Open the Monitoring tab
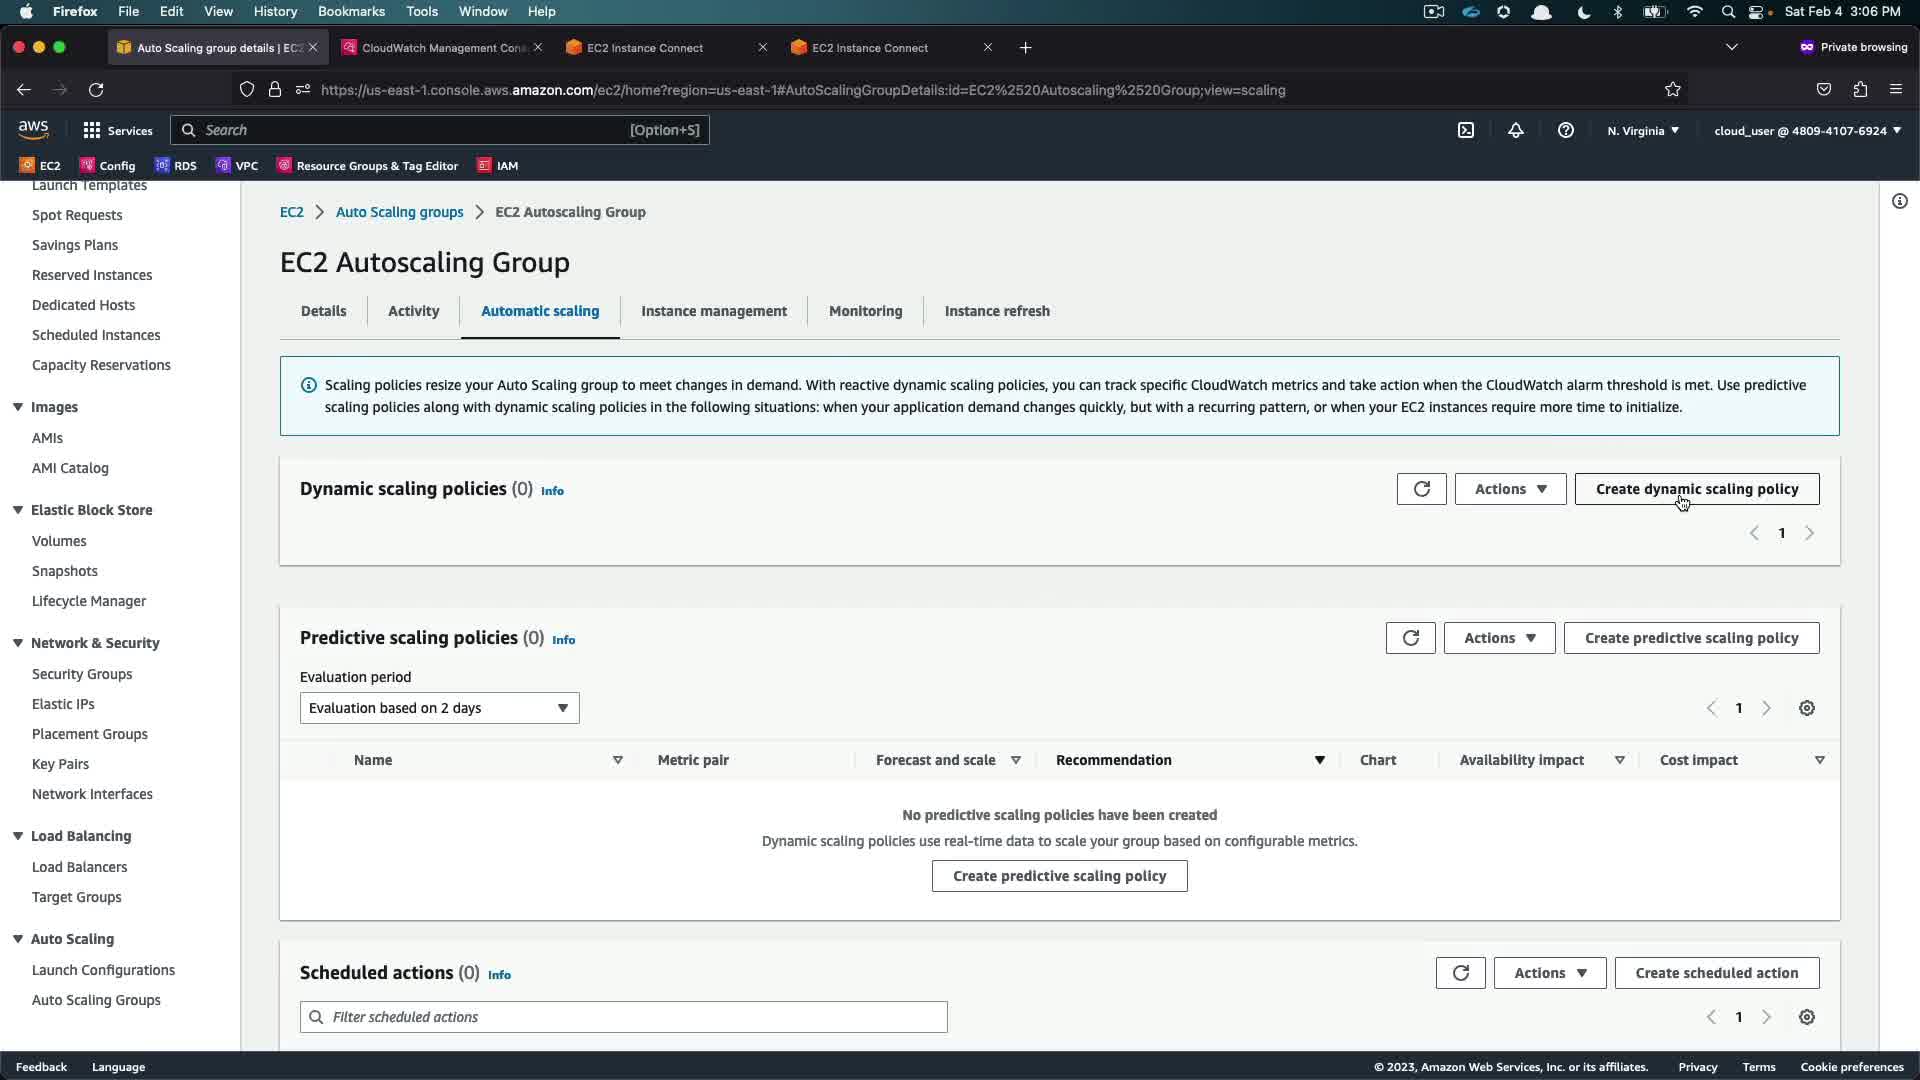This screenshot has height=1080, width=1920. 865,311
